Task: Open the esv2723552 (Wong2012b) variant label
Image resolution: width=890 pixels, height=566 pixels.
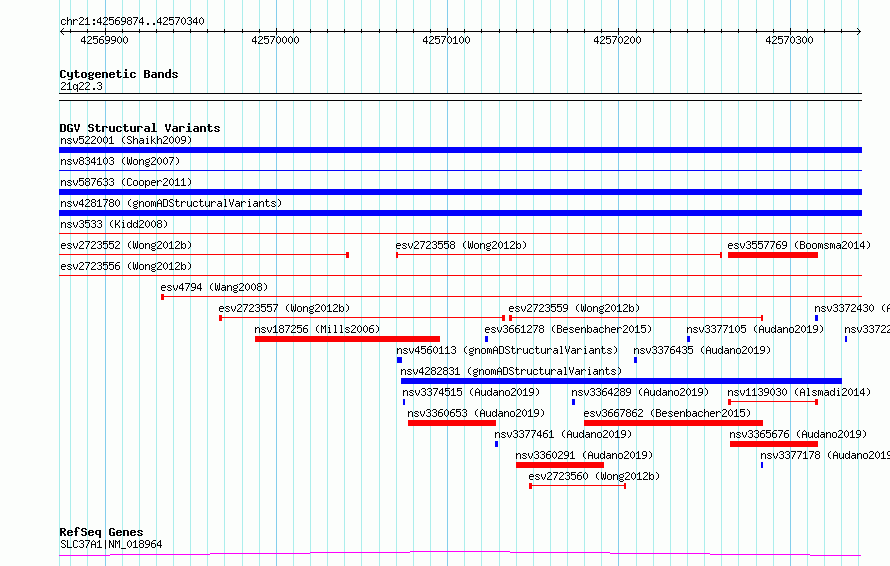Action: pos(126,245)
